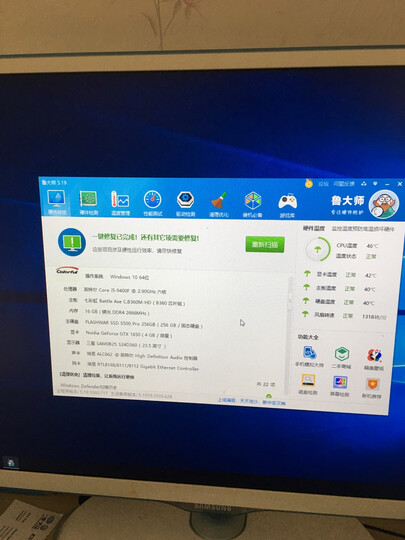
Task: Open the title bar dropdown menu arrow
Action: click(375, 184)
